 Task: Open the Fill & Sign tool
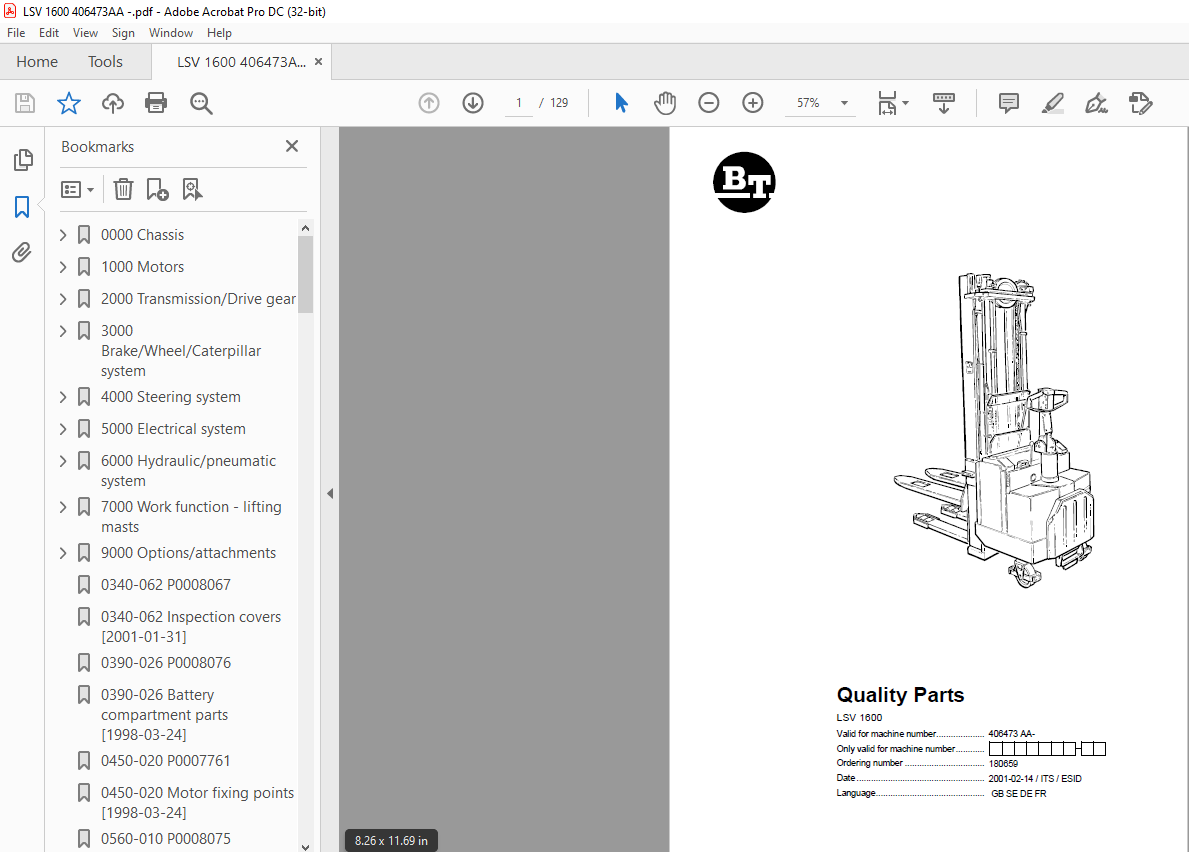click(x=1096, y=103)
